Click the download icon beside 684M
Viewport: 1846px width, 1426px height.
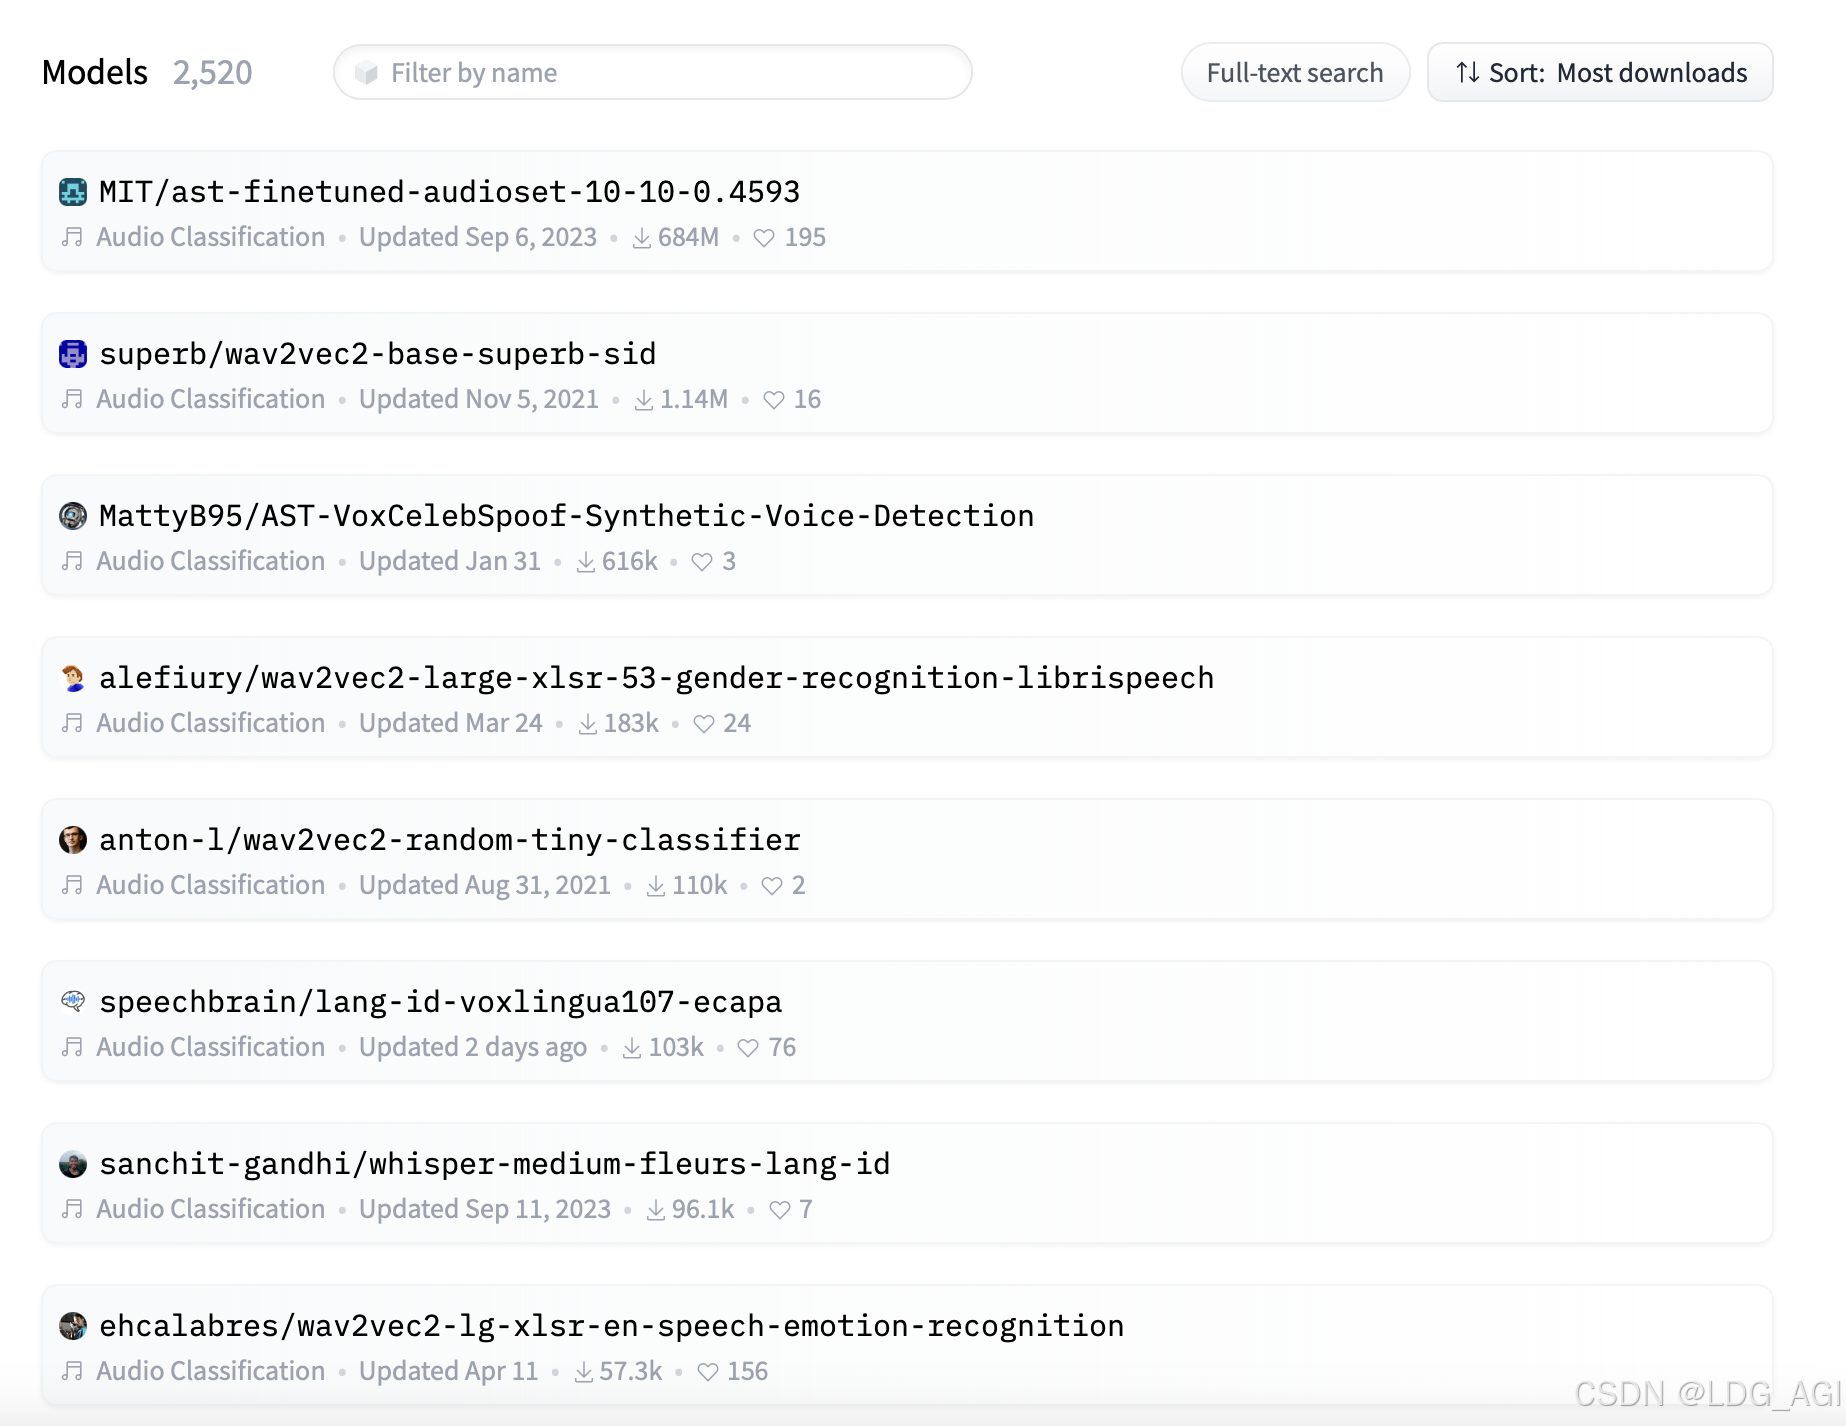pos(642,238)
